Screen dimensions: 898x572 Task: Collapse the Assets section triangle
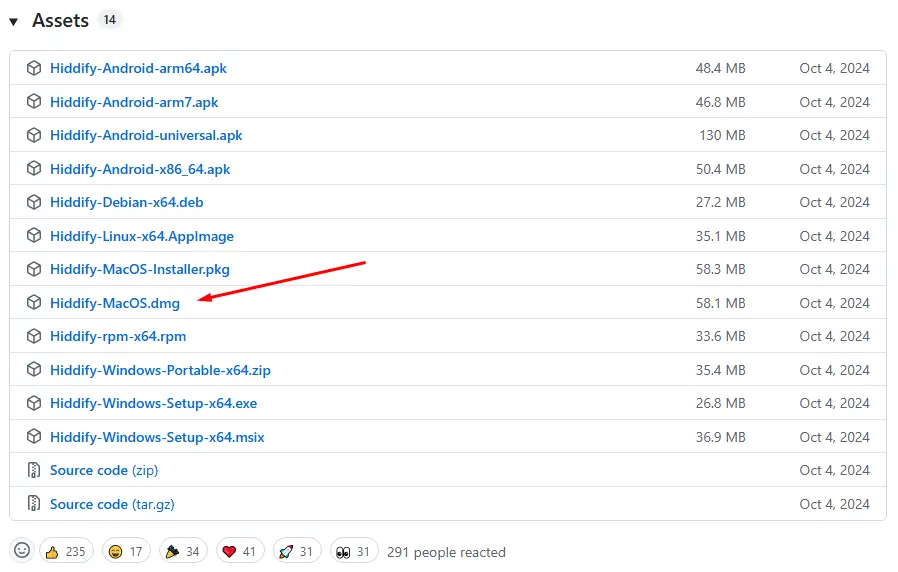tap(14, 22)
